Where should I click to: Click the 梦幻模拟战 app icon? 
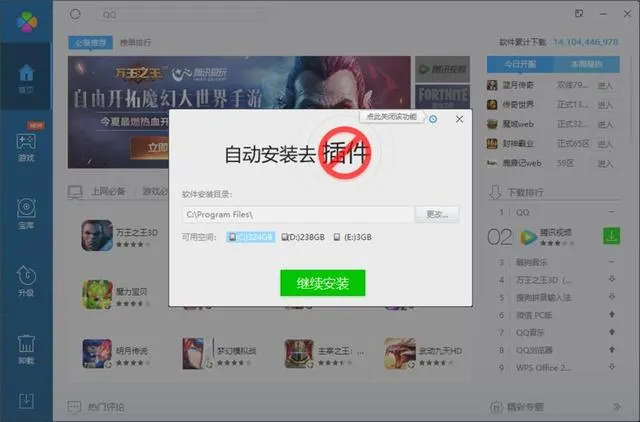198,353
